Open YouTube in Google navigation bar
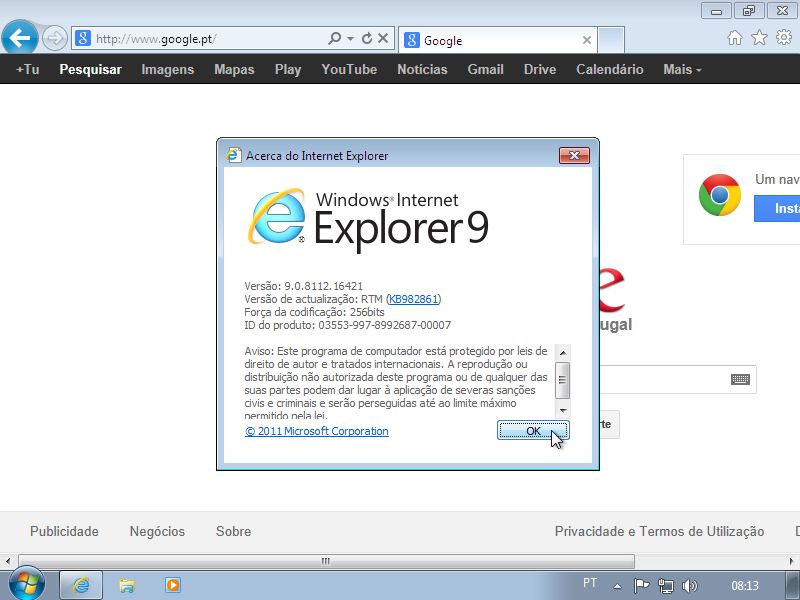The height and width of the screenshot is (600, 800). click(x=349, y=69)
